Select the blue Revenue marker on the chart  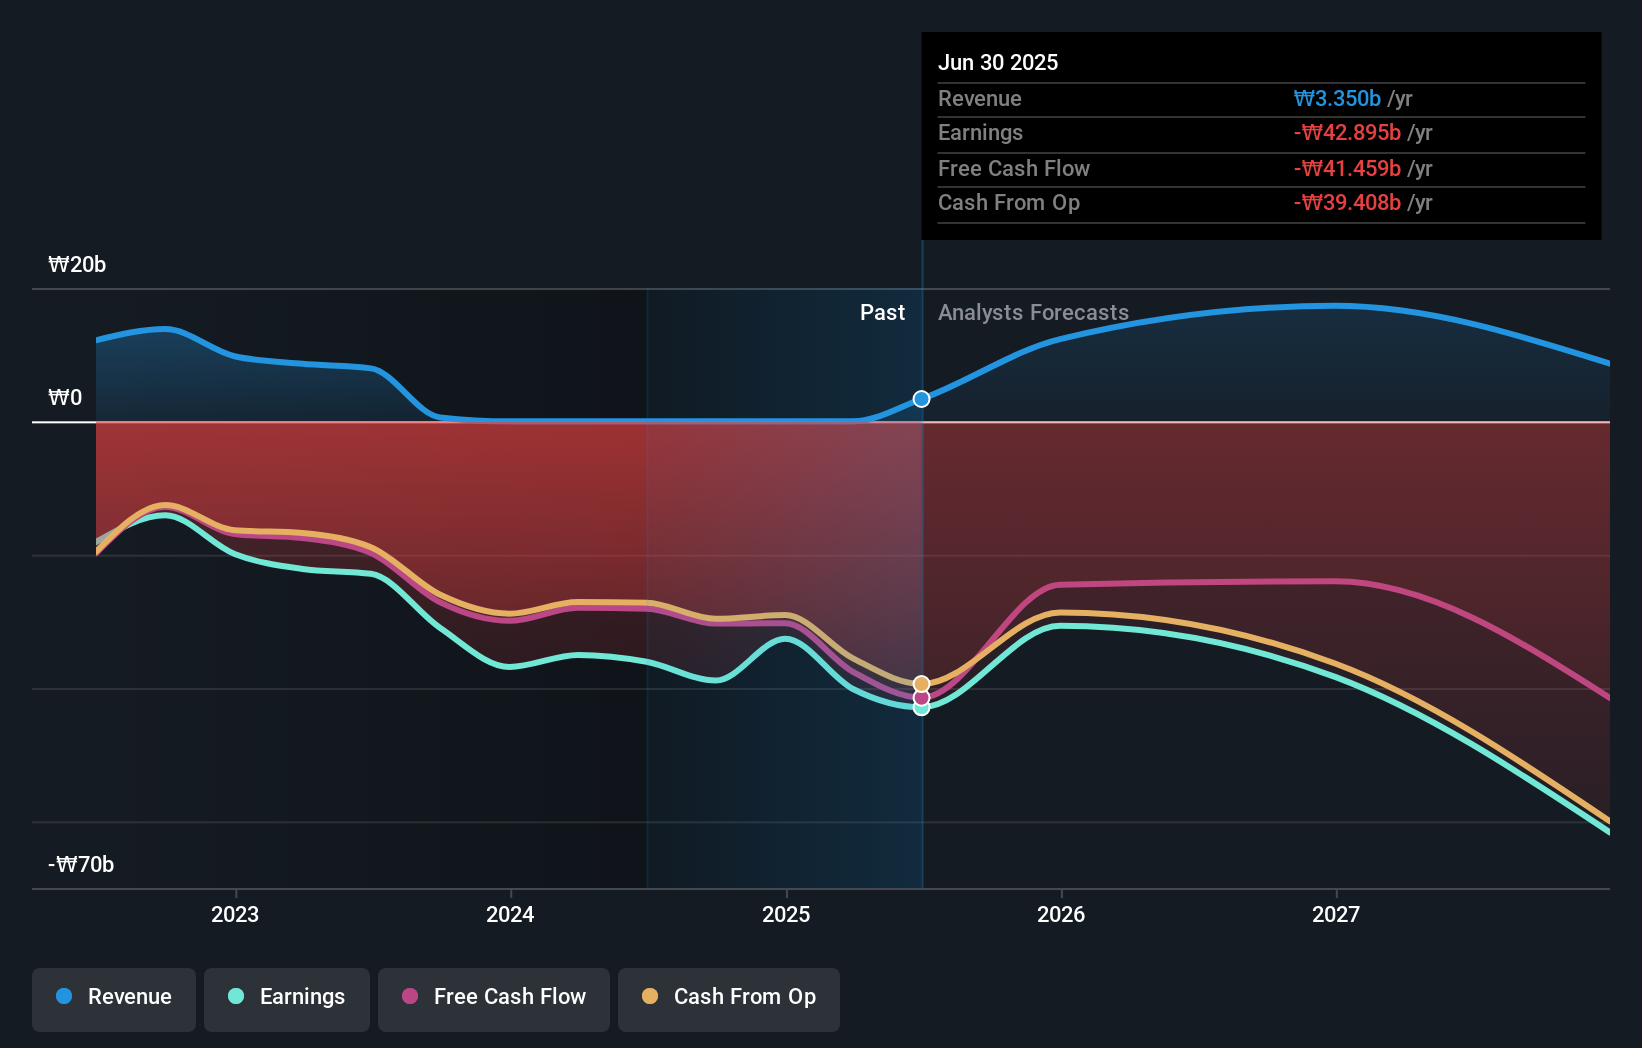(x=920, y=398)
